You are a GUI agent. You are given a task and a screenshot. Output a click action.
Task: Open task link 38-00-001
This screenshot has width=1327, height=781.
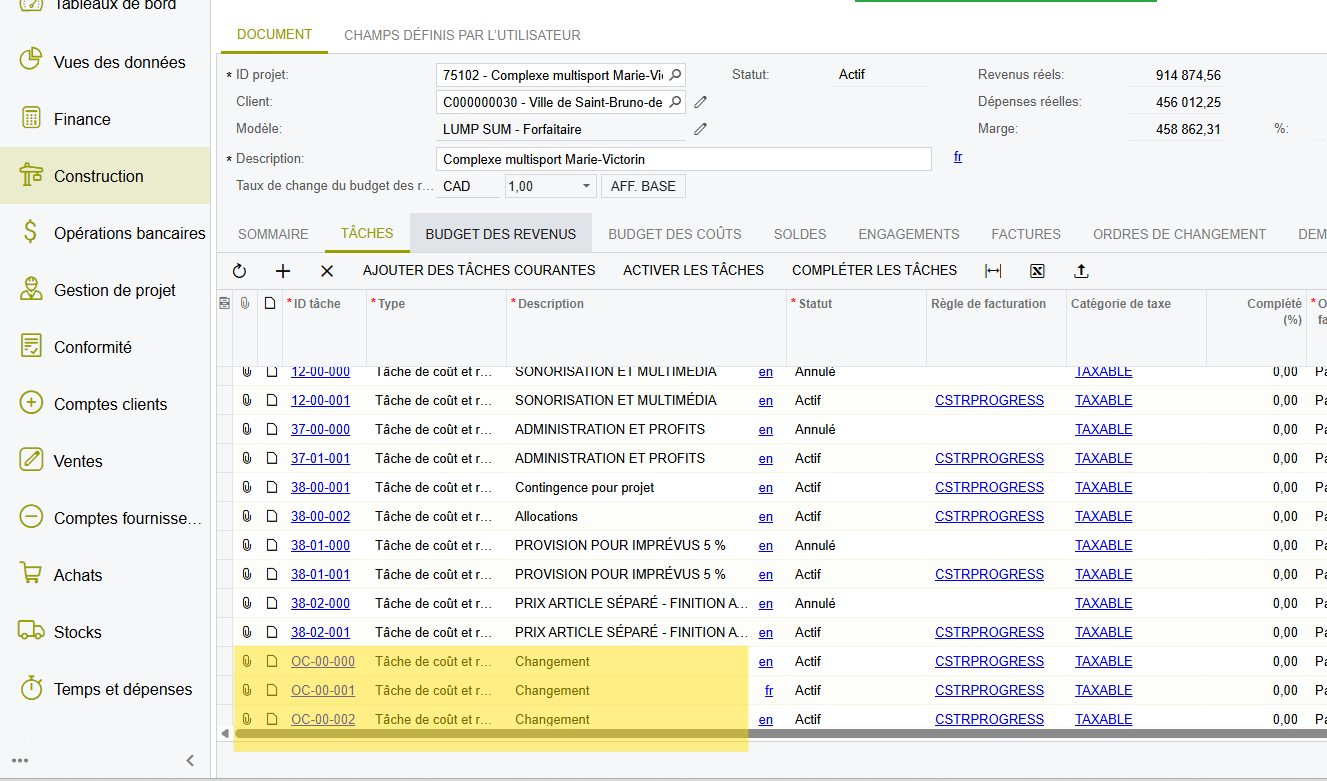pos(320,488)
